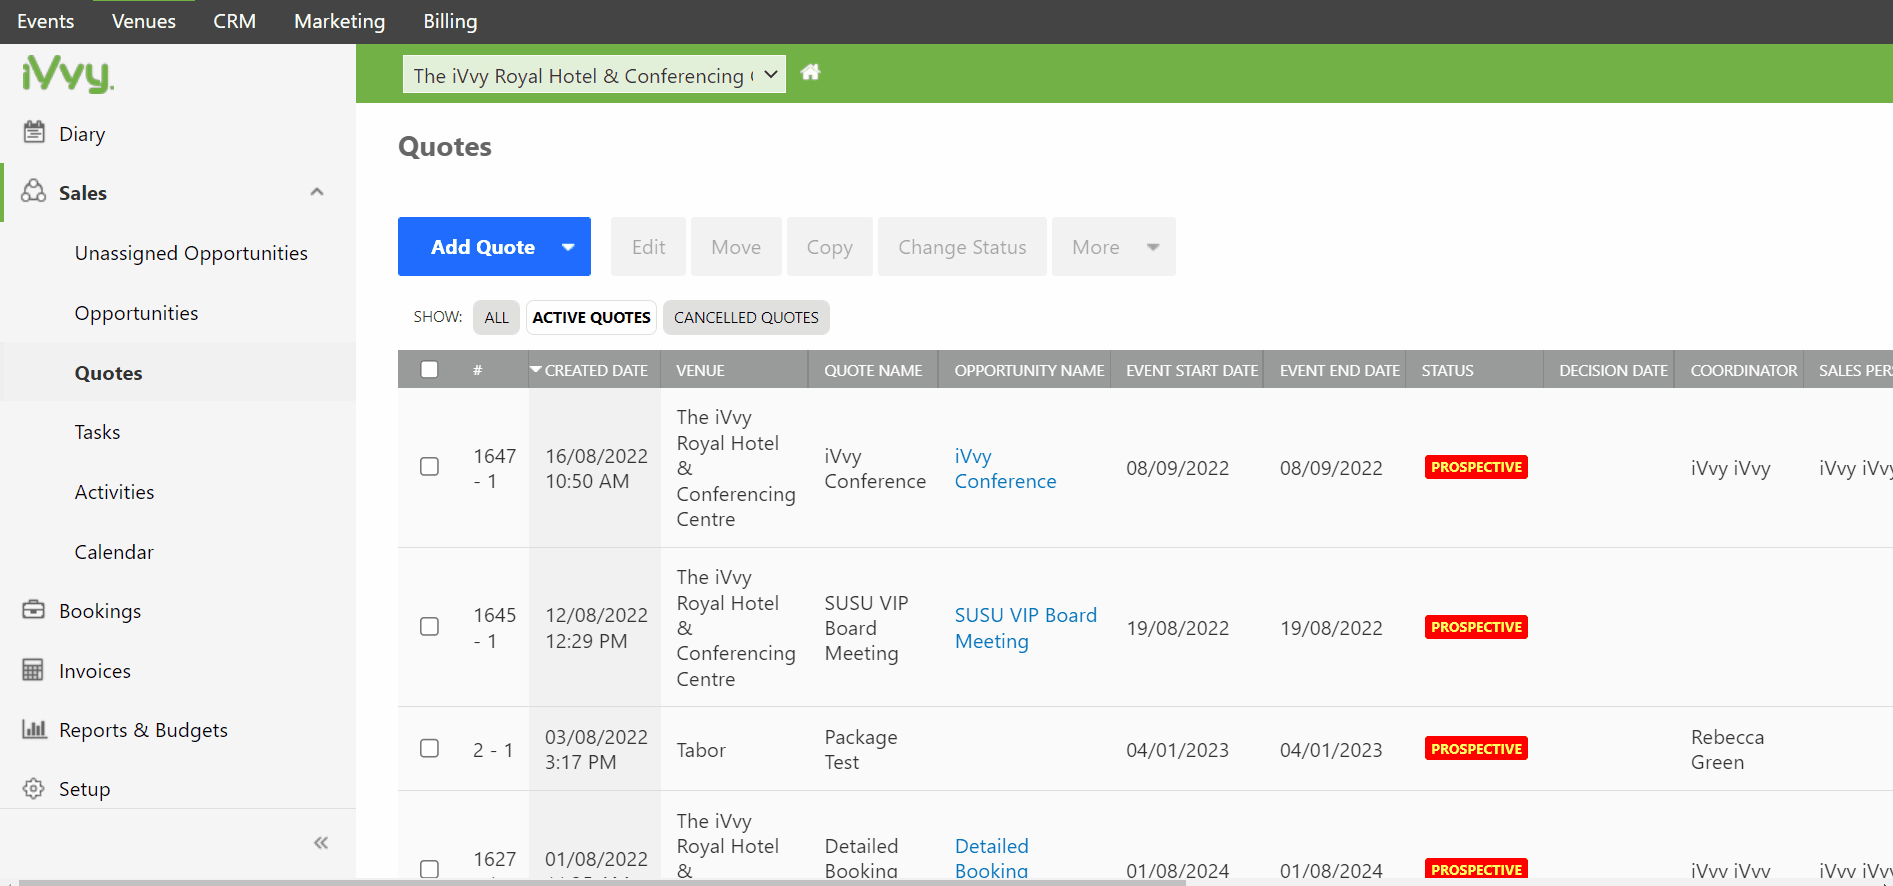Open the Venues top menu
The width and height of the screenshot is (1893, 886).
(144, 21)
